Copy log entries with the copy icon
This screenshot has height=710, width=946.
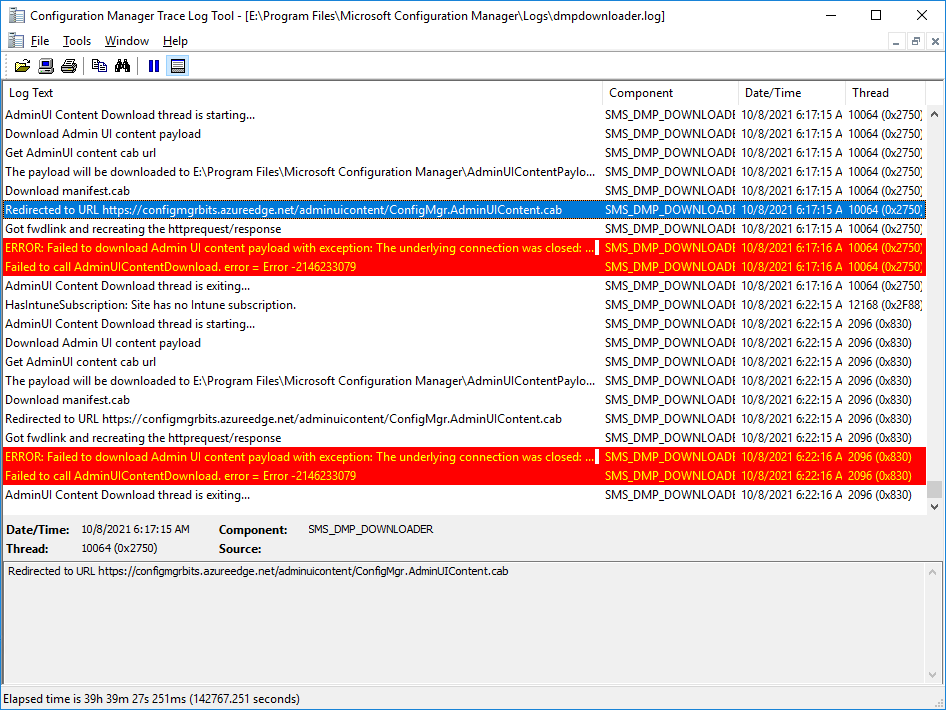(x=98, y=65)
